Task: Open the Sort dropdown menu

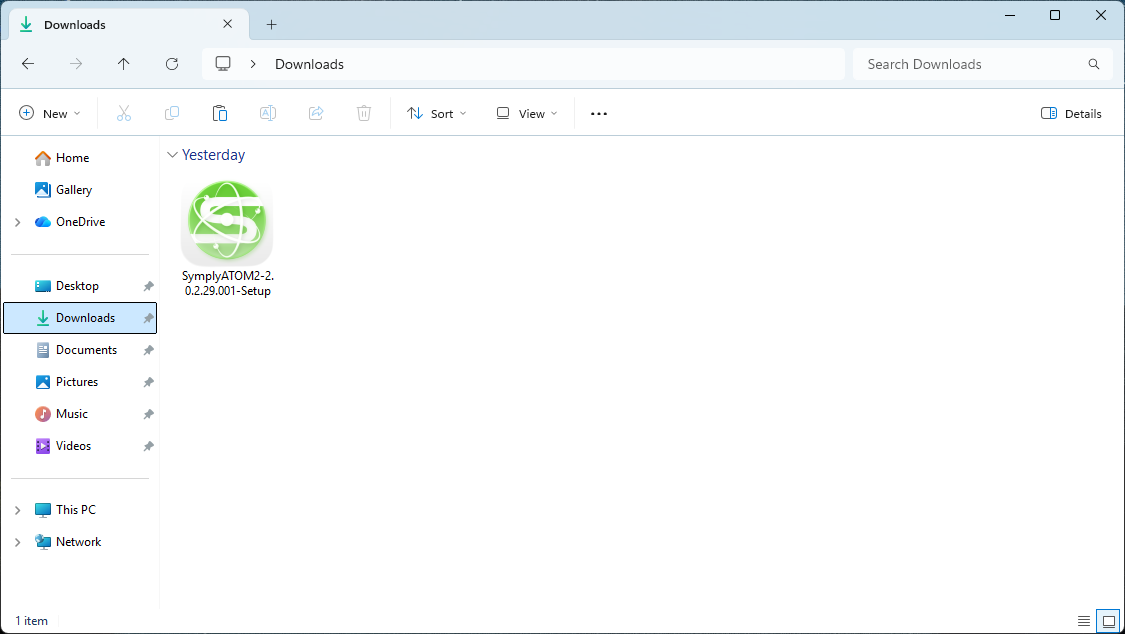Action: click(x=436, y=113)
